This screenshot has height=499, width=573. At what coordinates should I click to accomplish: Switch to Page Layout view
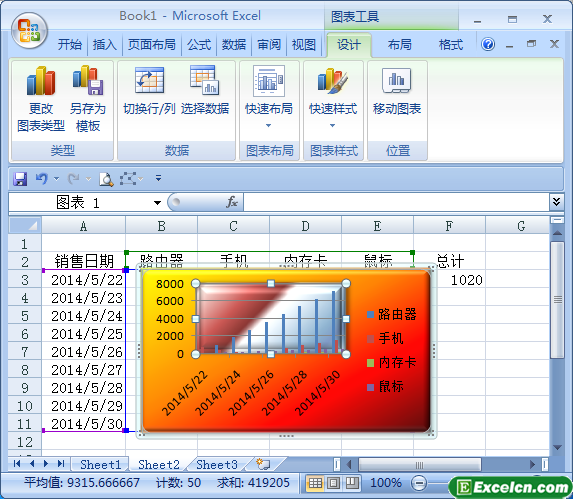[x=333, y=483]
